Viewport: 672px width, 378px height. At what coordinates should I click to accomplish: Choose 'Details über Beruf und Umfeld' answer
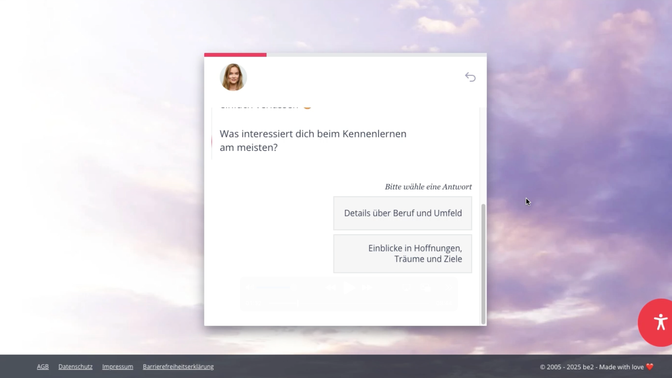402,213
